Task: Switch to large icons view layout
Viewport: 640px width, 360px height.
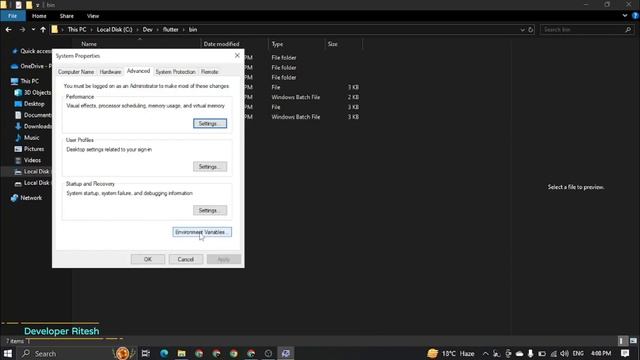Action: click(633, 340)
